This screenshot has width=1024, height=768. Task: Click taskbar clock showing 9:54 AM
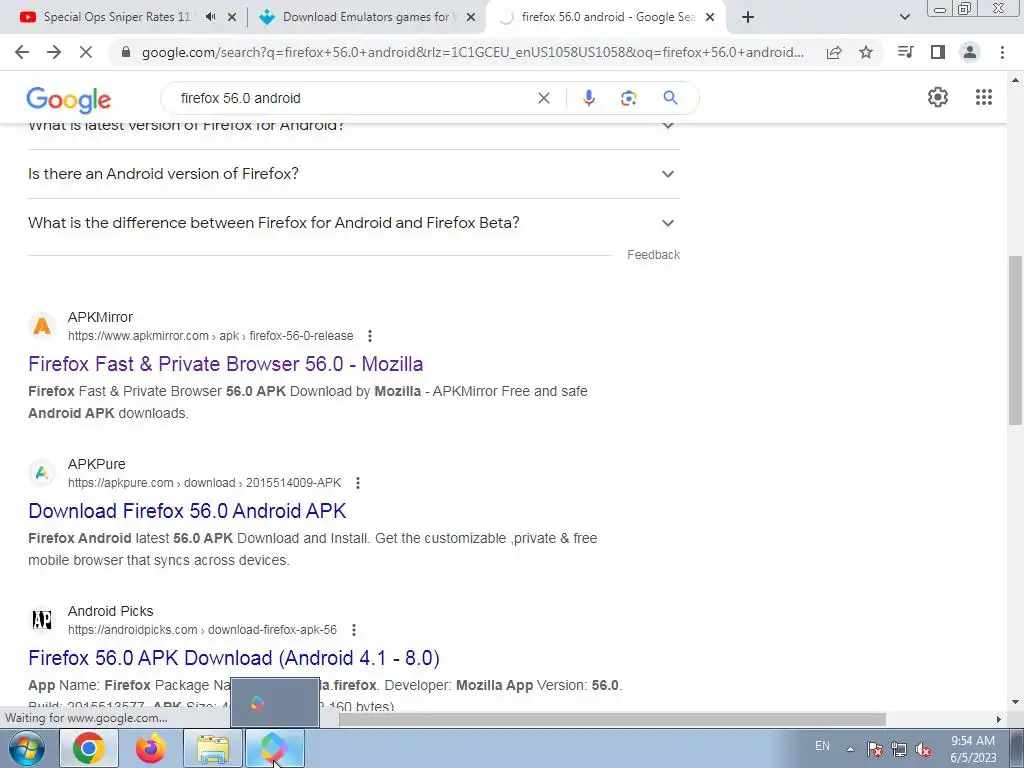(x=973, y=749)
